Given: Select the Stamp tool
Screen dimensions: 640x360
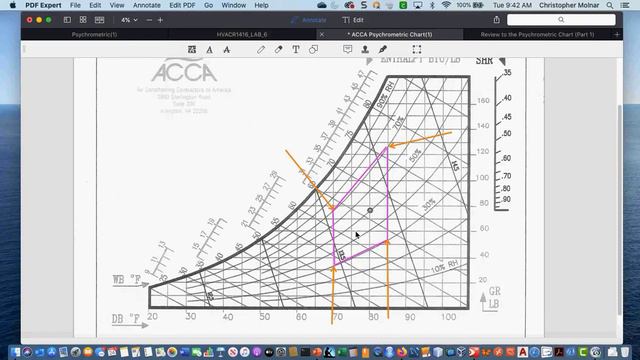Looking at the screenshot, I should [x=365, y=50].
